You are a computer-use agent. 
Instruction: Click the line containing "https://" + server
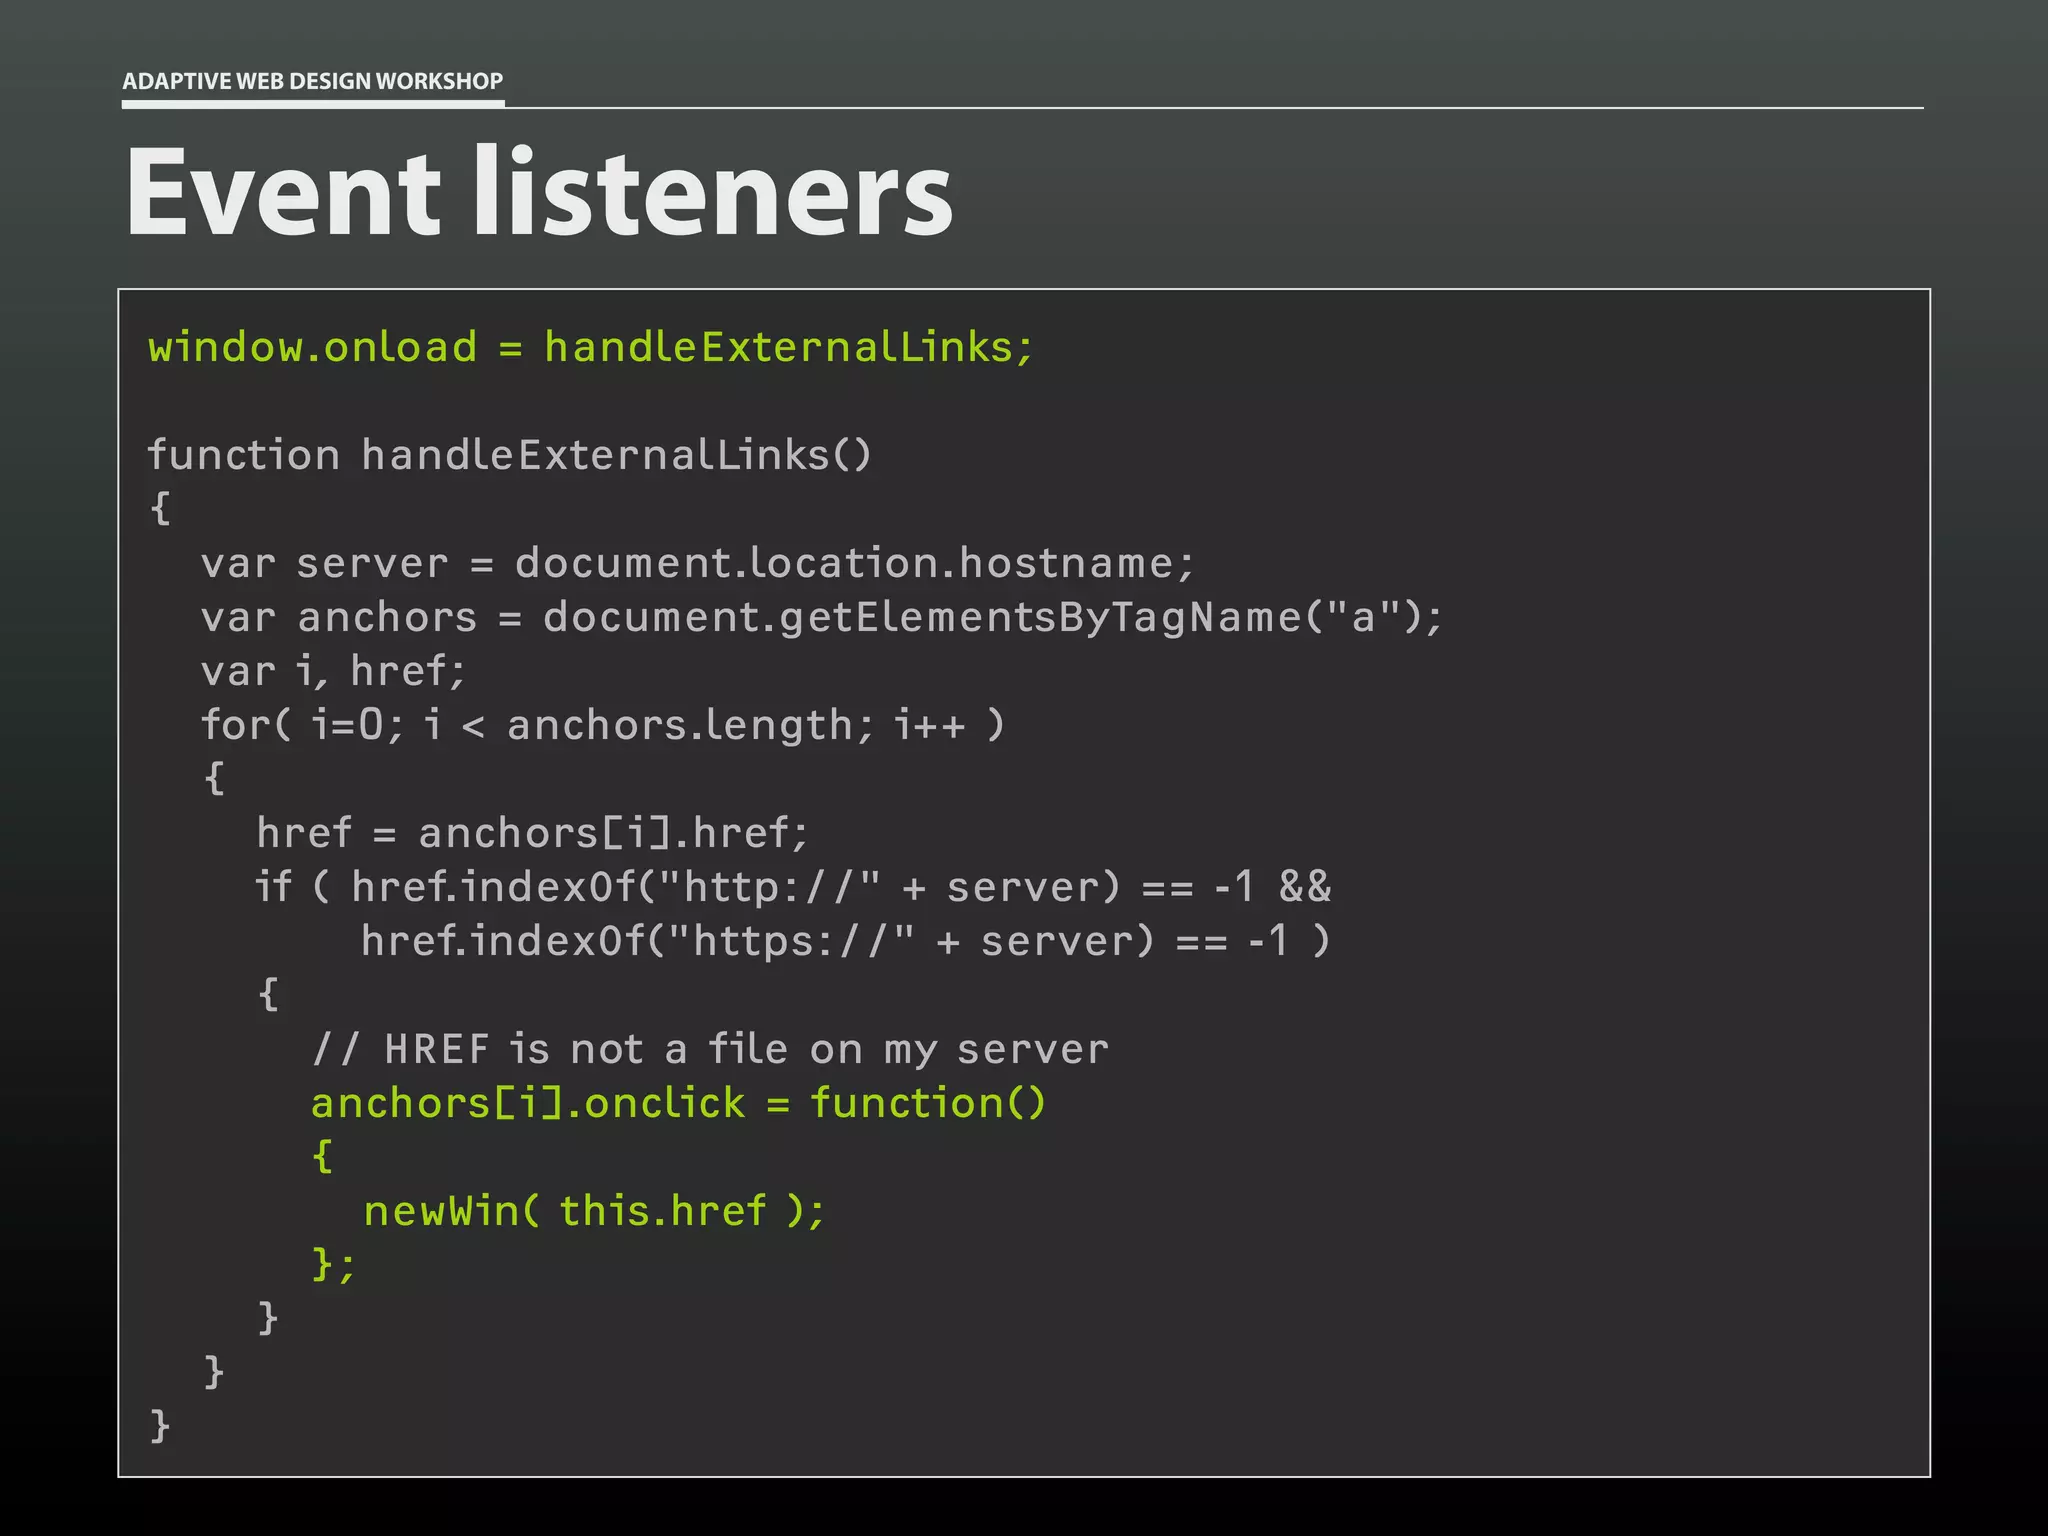[846, 941]
